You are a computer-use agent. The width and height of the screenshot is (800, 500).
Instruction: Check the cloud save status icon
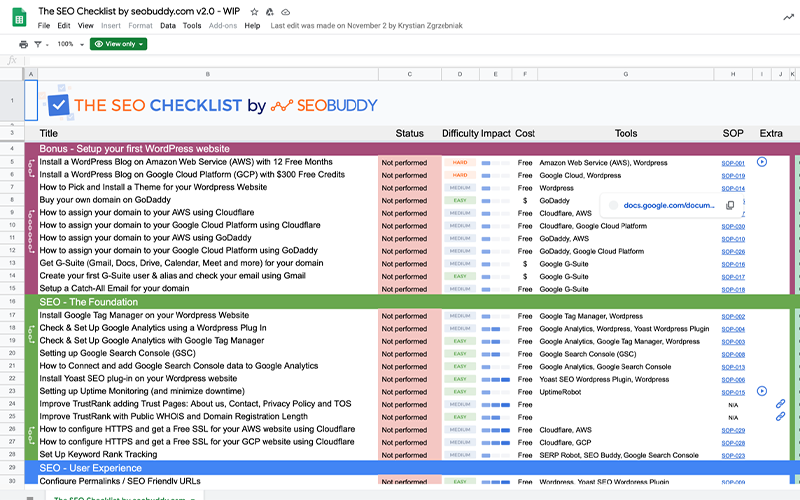[x=286, y=12]
